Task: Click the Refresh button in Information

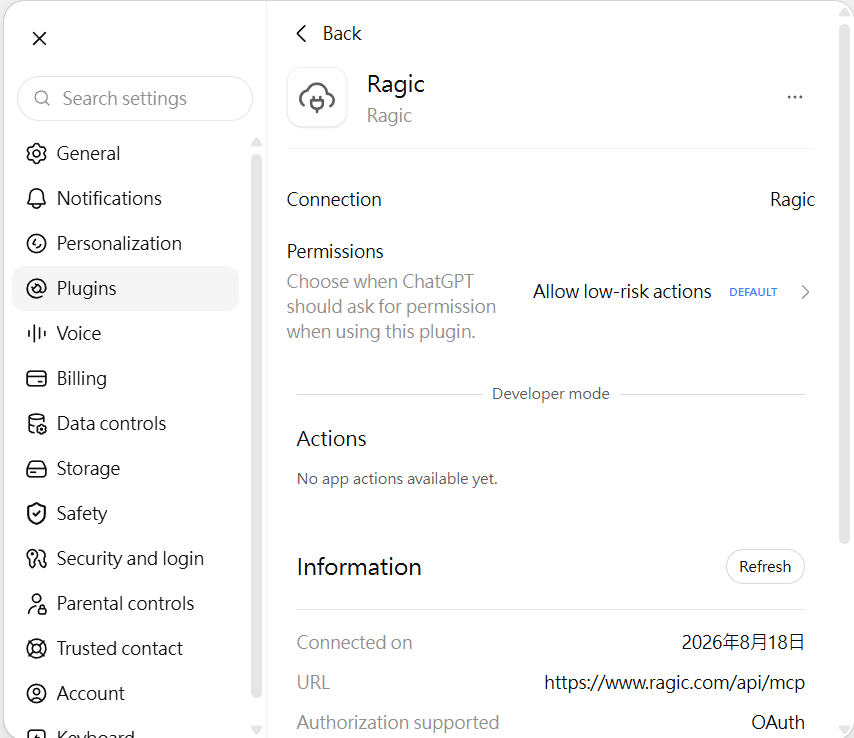Action: pos(765,566)
